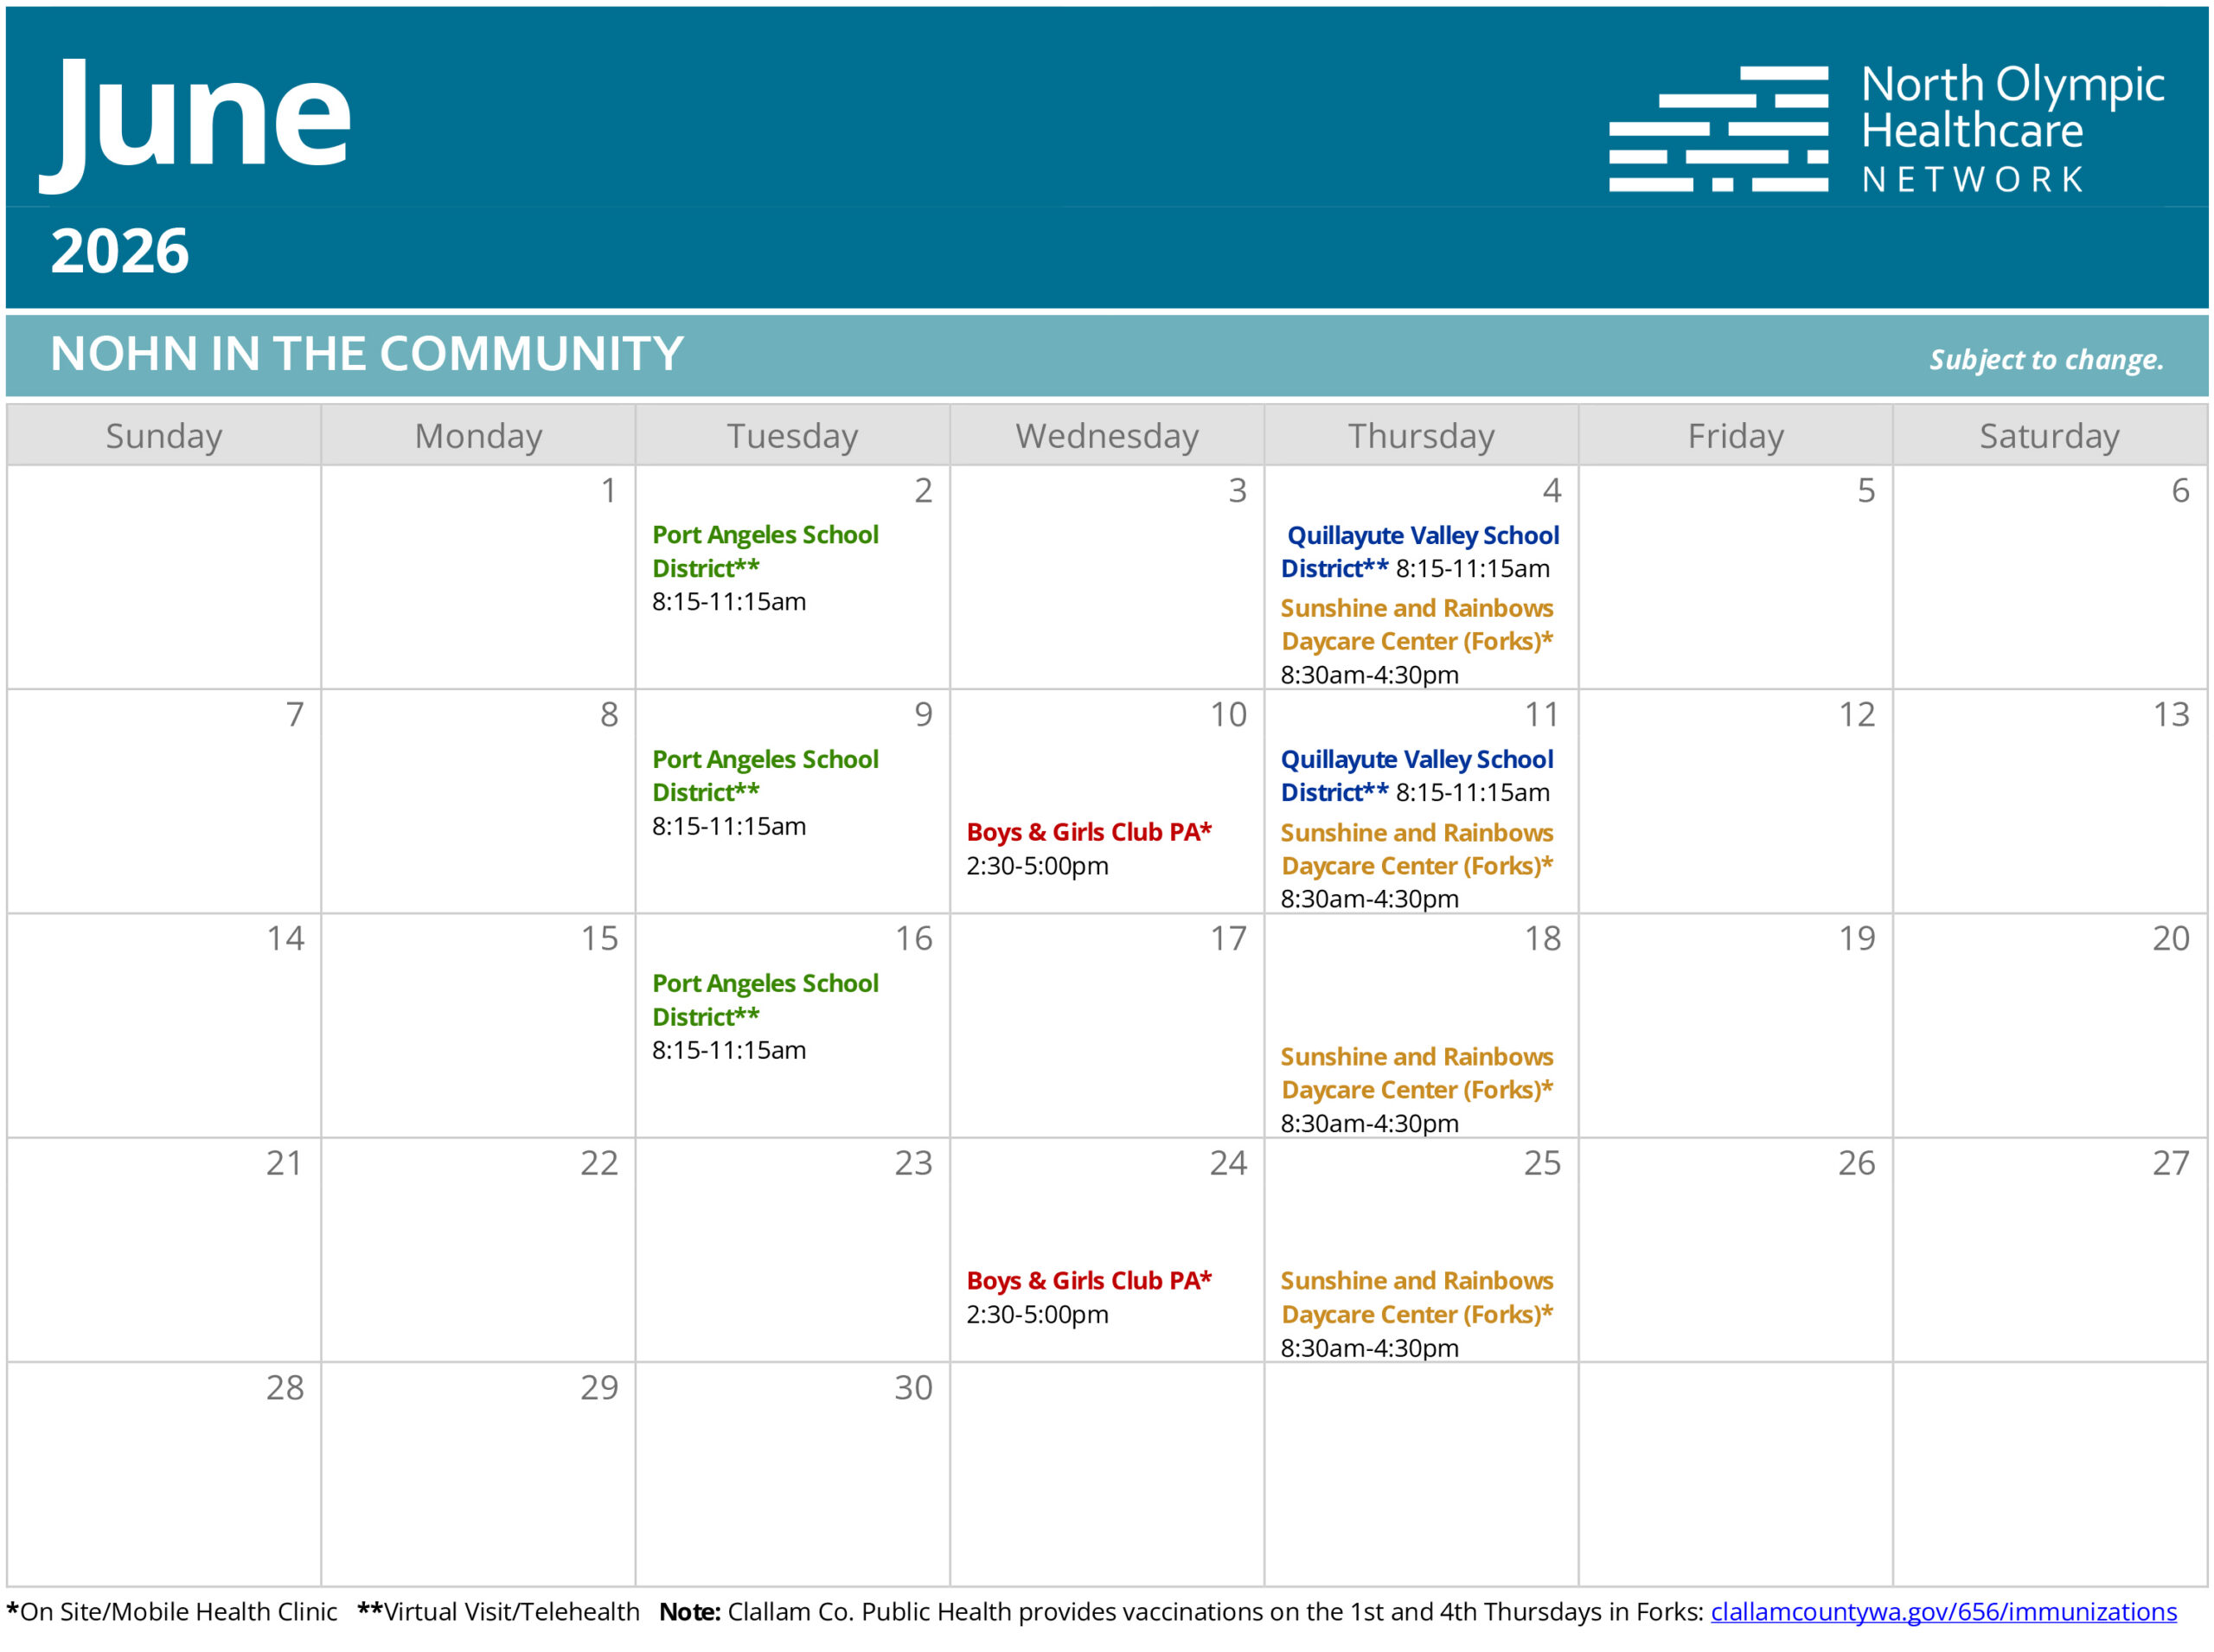This screenshot has height=1652, width=2214.
Task: Click the NOHN IN THE COMMUNITY heading
Action: 367,353
